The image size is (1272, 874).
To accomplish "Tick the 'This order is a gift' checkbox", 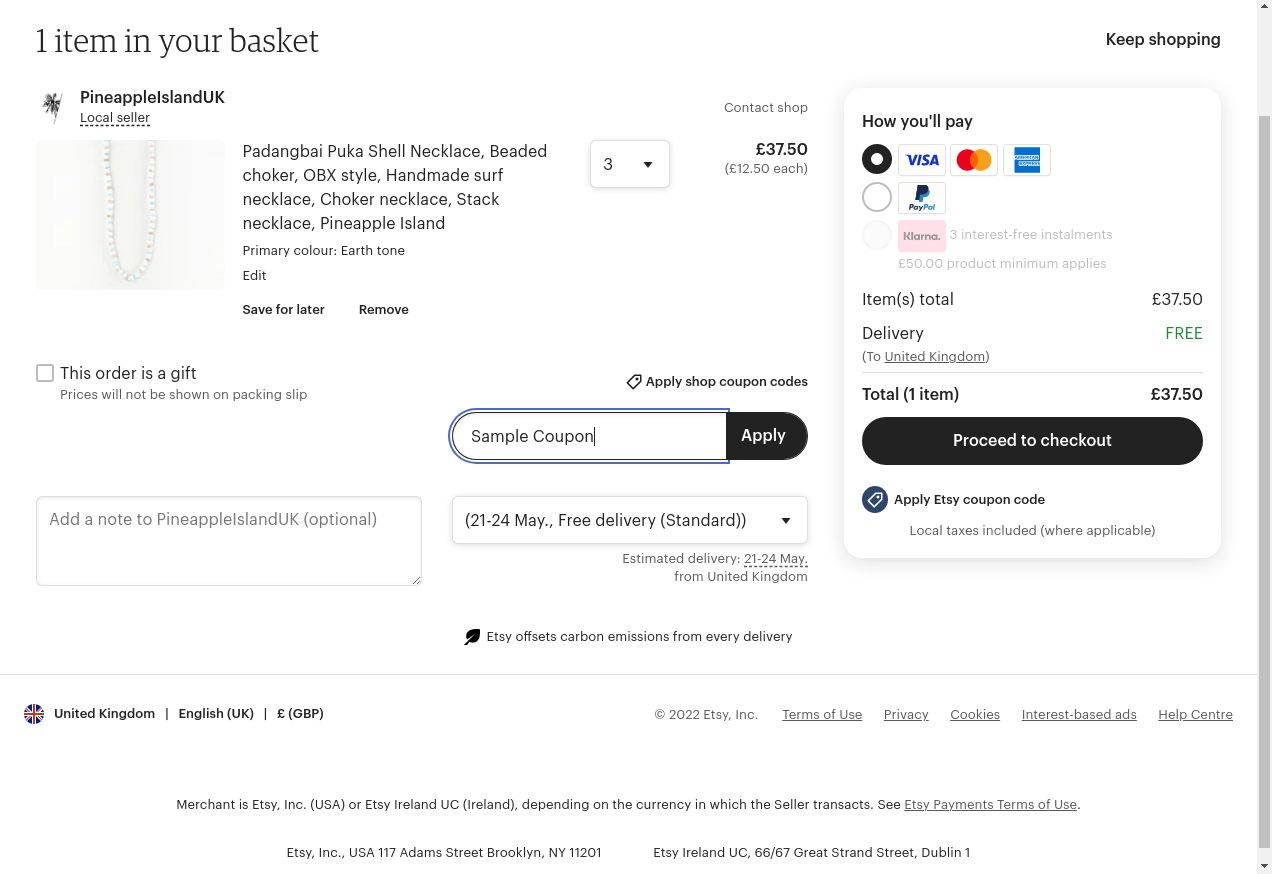I will 45,373.
